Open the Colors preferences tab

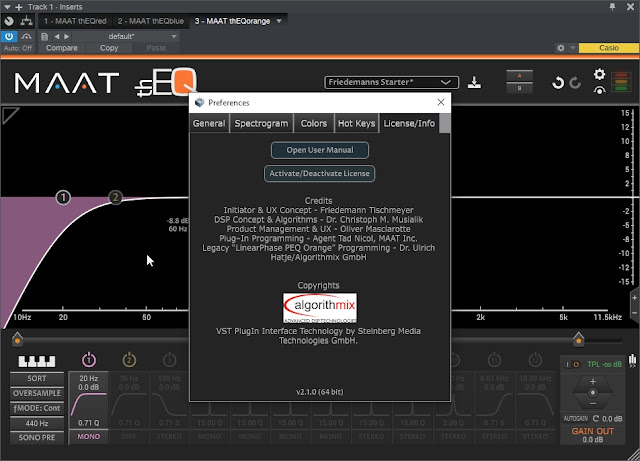tap(313, 123)
